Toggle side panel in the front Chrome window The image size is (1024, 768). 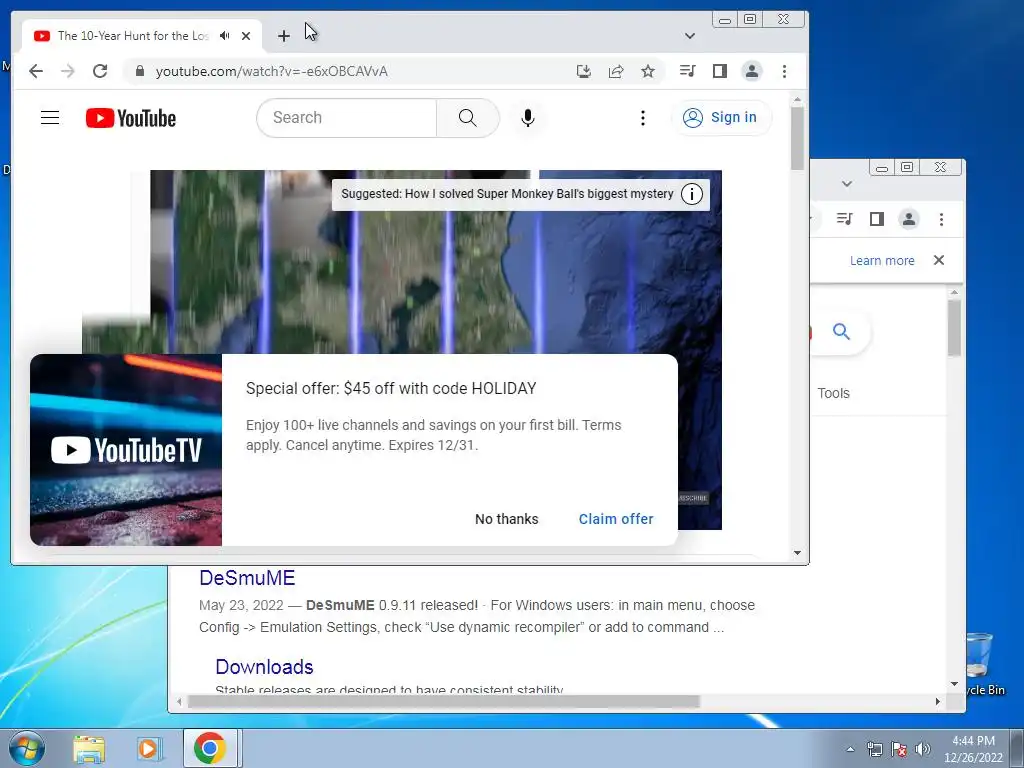coord(720,71)
